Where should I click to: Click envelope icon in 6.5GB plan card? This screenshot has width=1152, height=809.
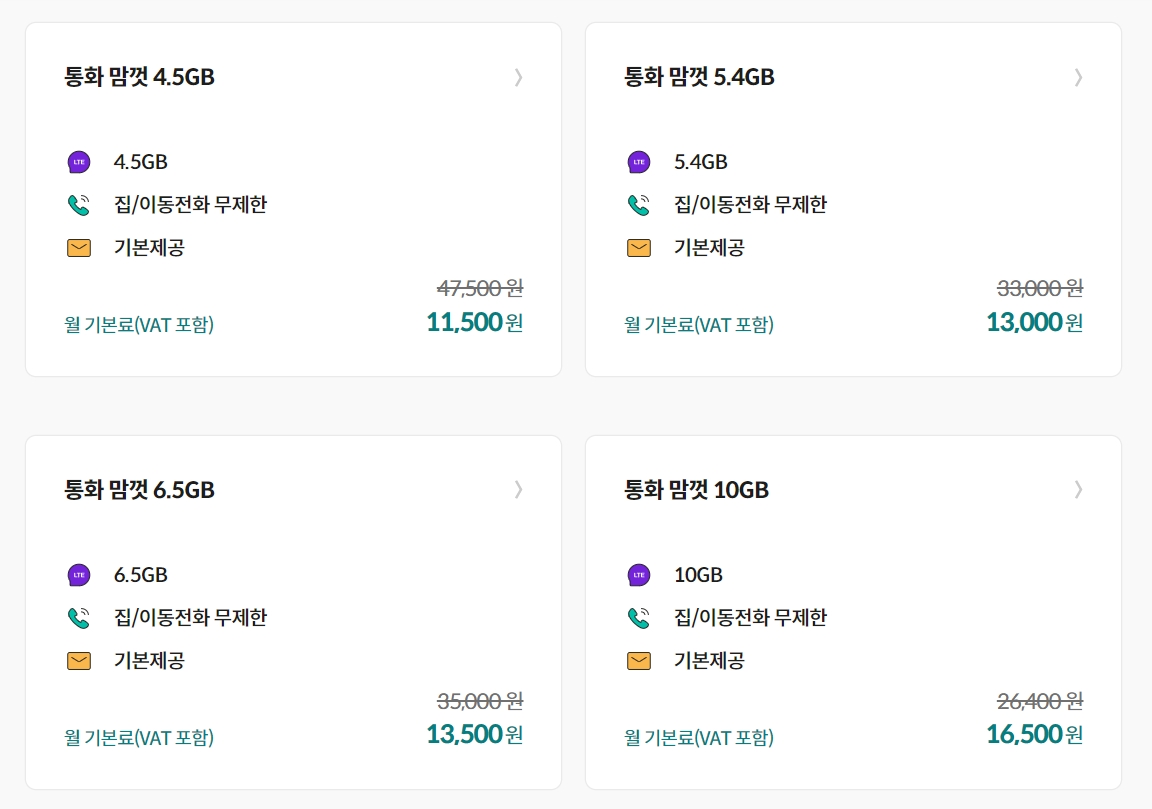(79, 661)
